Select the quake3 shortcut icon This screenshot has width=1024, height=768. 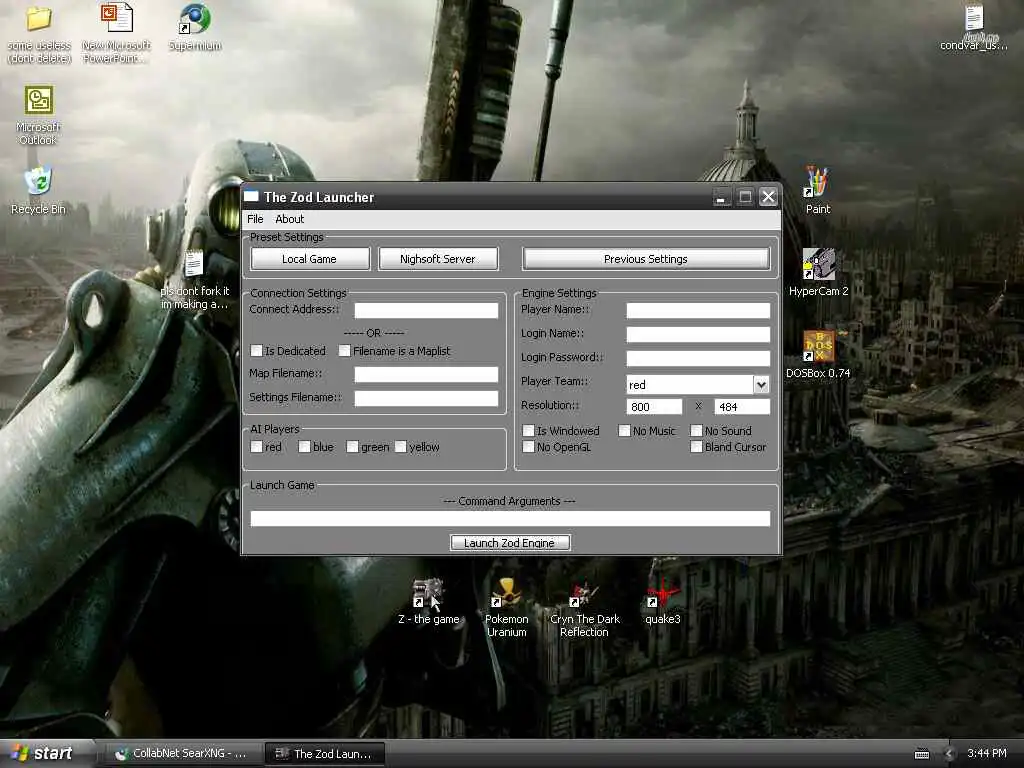pyautogui.click(x=663, y=592)
